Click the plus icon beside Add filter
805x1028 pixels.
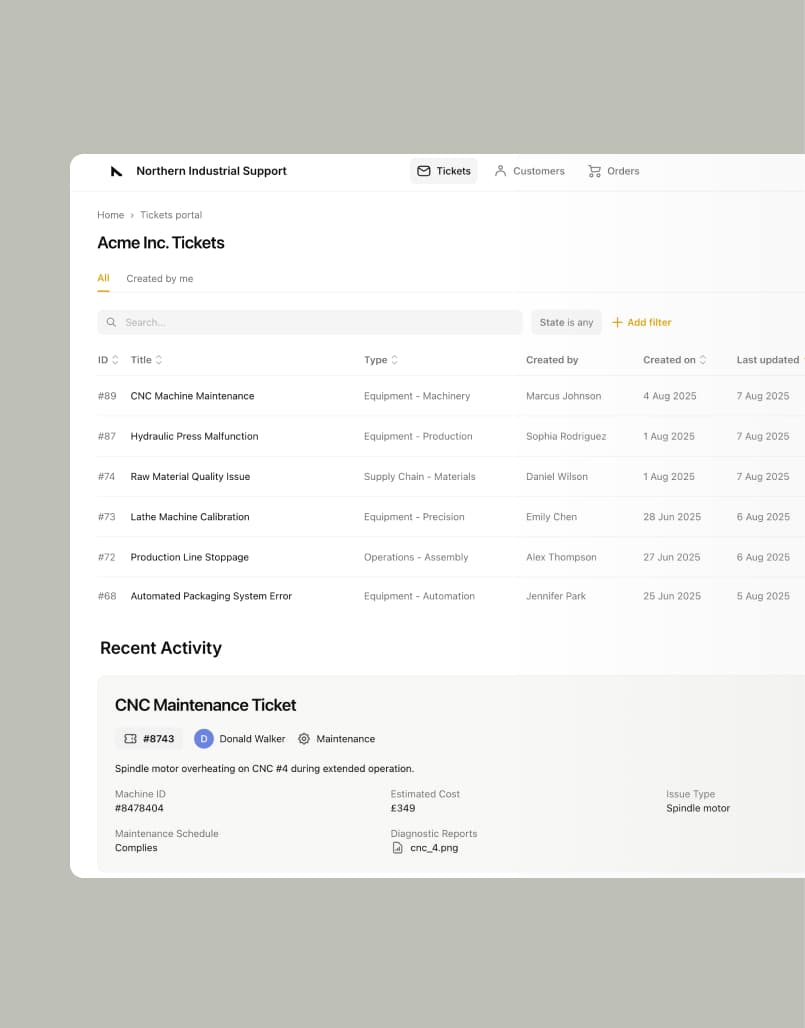click(x=617, y=322)
